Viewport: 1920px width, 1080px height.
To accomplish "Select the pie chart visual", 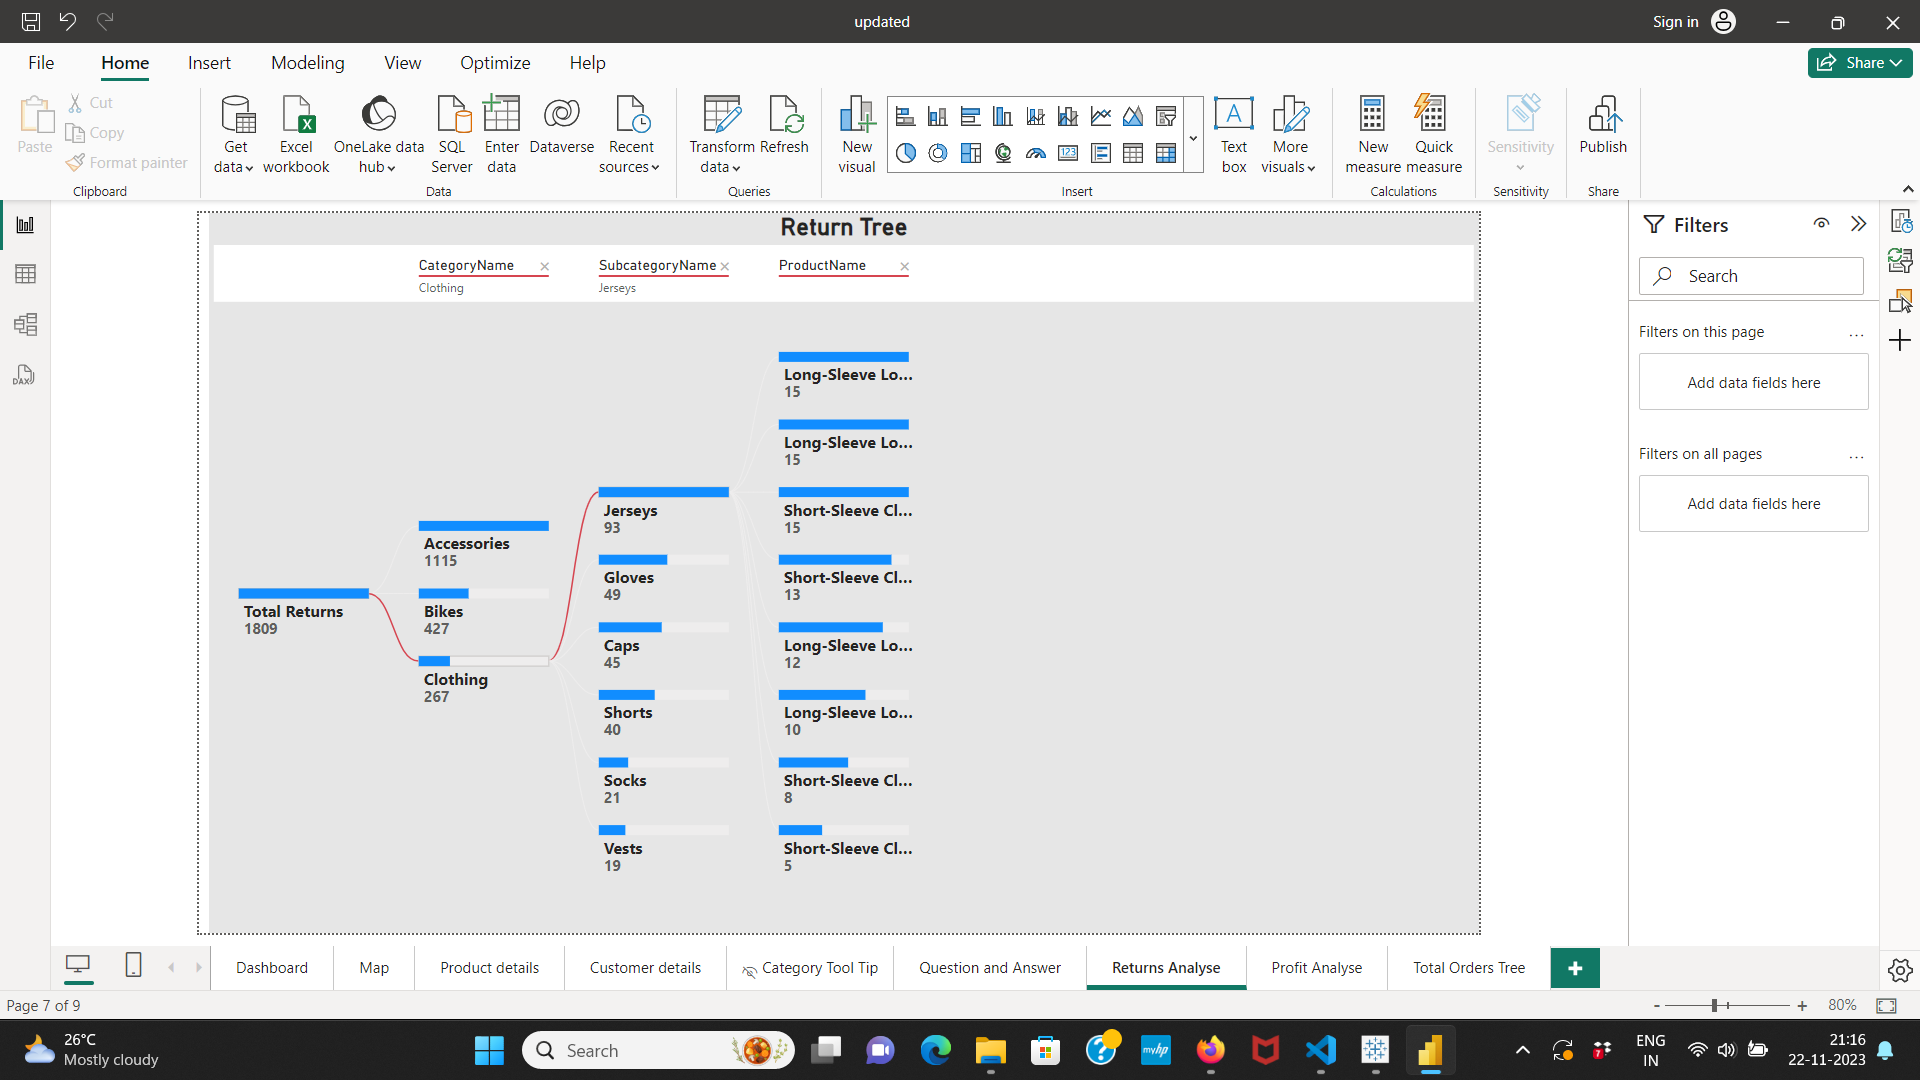I will pos(905,153).
